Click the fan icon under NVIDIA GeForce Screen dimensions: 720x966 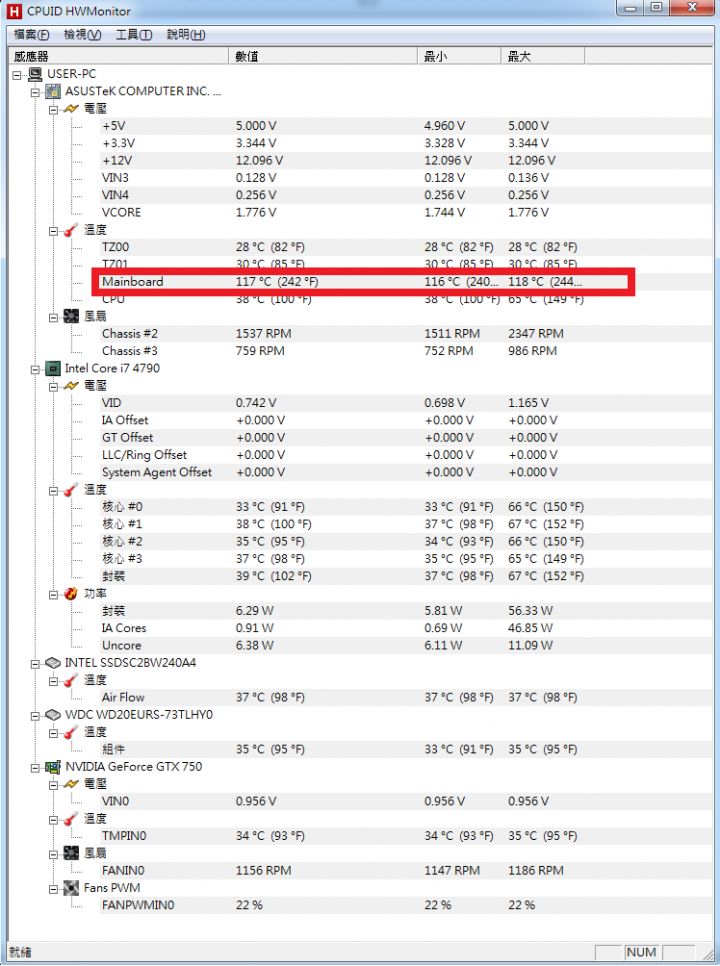click(71, 853)
